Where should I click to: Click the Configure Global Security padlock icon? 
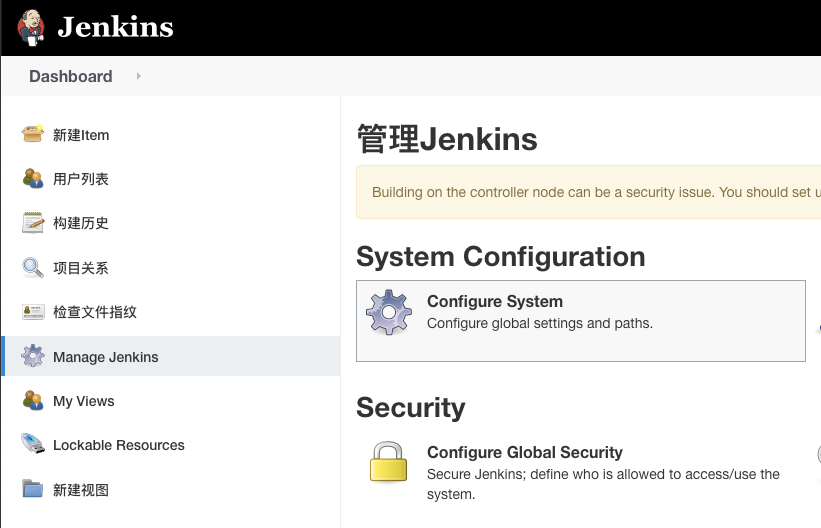coord(389,461)
